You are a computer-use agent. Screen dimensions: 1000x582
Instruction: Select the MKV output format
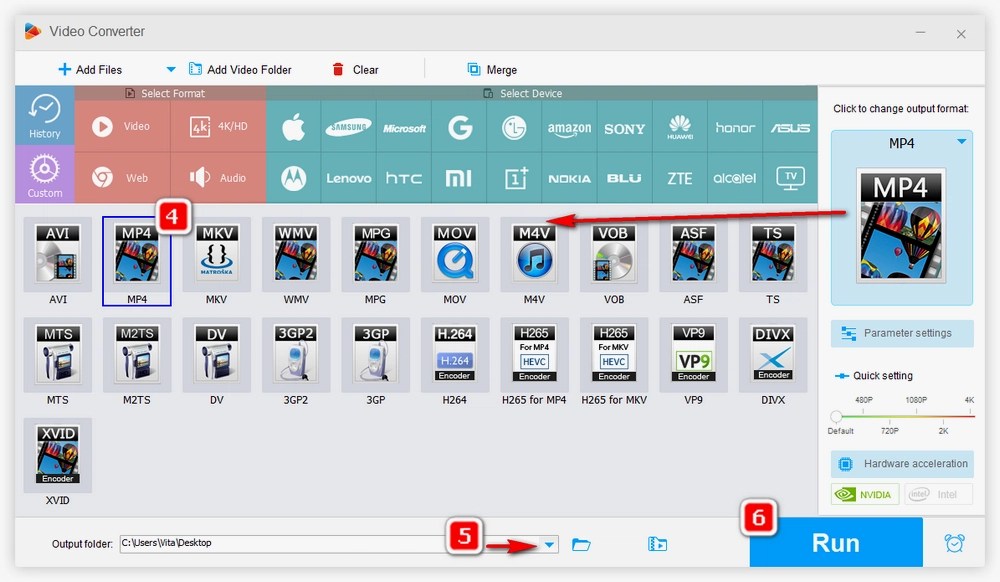tap(216, 257)
